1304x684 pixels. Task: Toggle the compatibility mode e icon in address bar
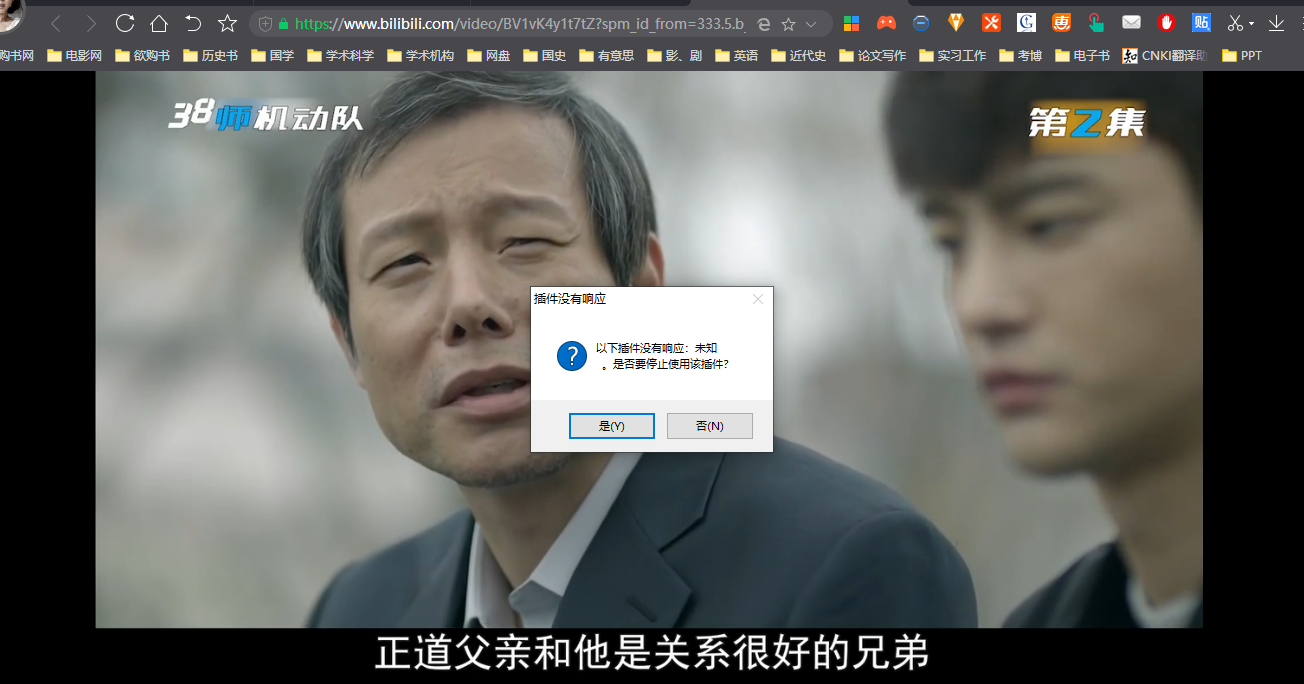[x=763, y=24]
